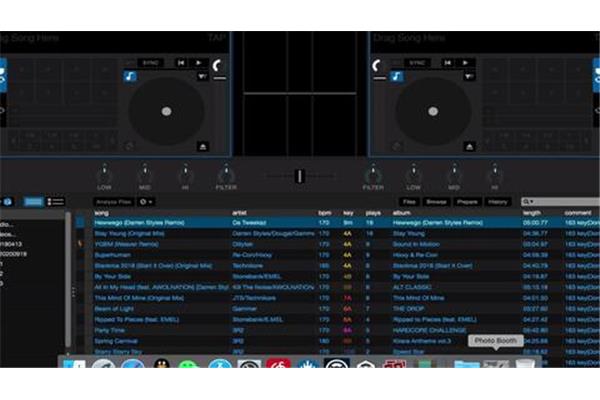Sort by the bpm column header

coord(324,213)
